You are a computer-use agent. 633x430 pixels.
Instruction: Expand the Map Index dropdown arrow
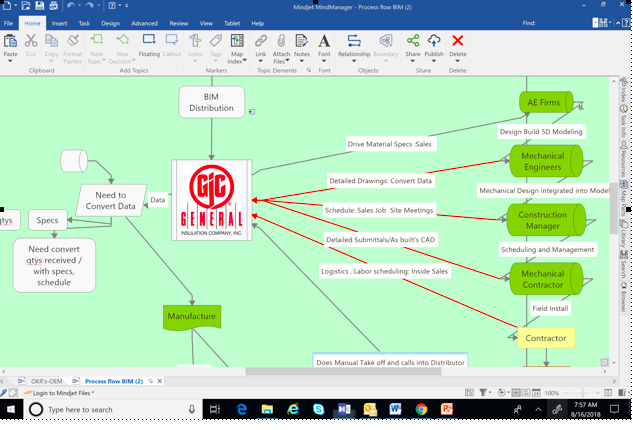245,61
